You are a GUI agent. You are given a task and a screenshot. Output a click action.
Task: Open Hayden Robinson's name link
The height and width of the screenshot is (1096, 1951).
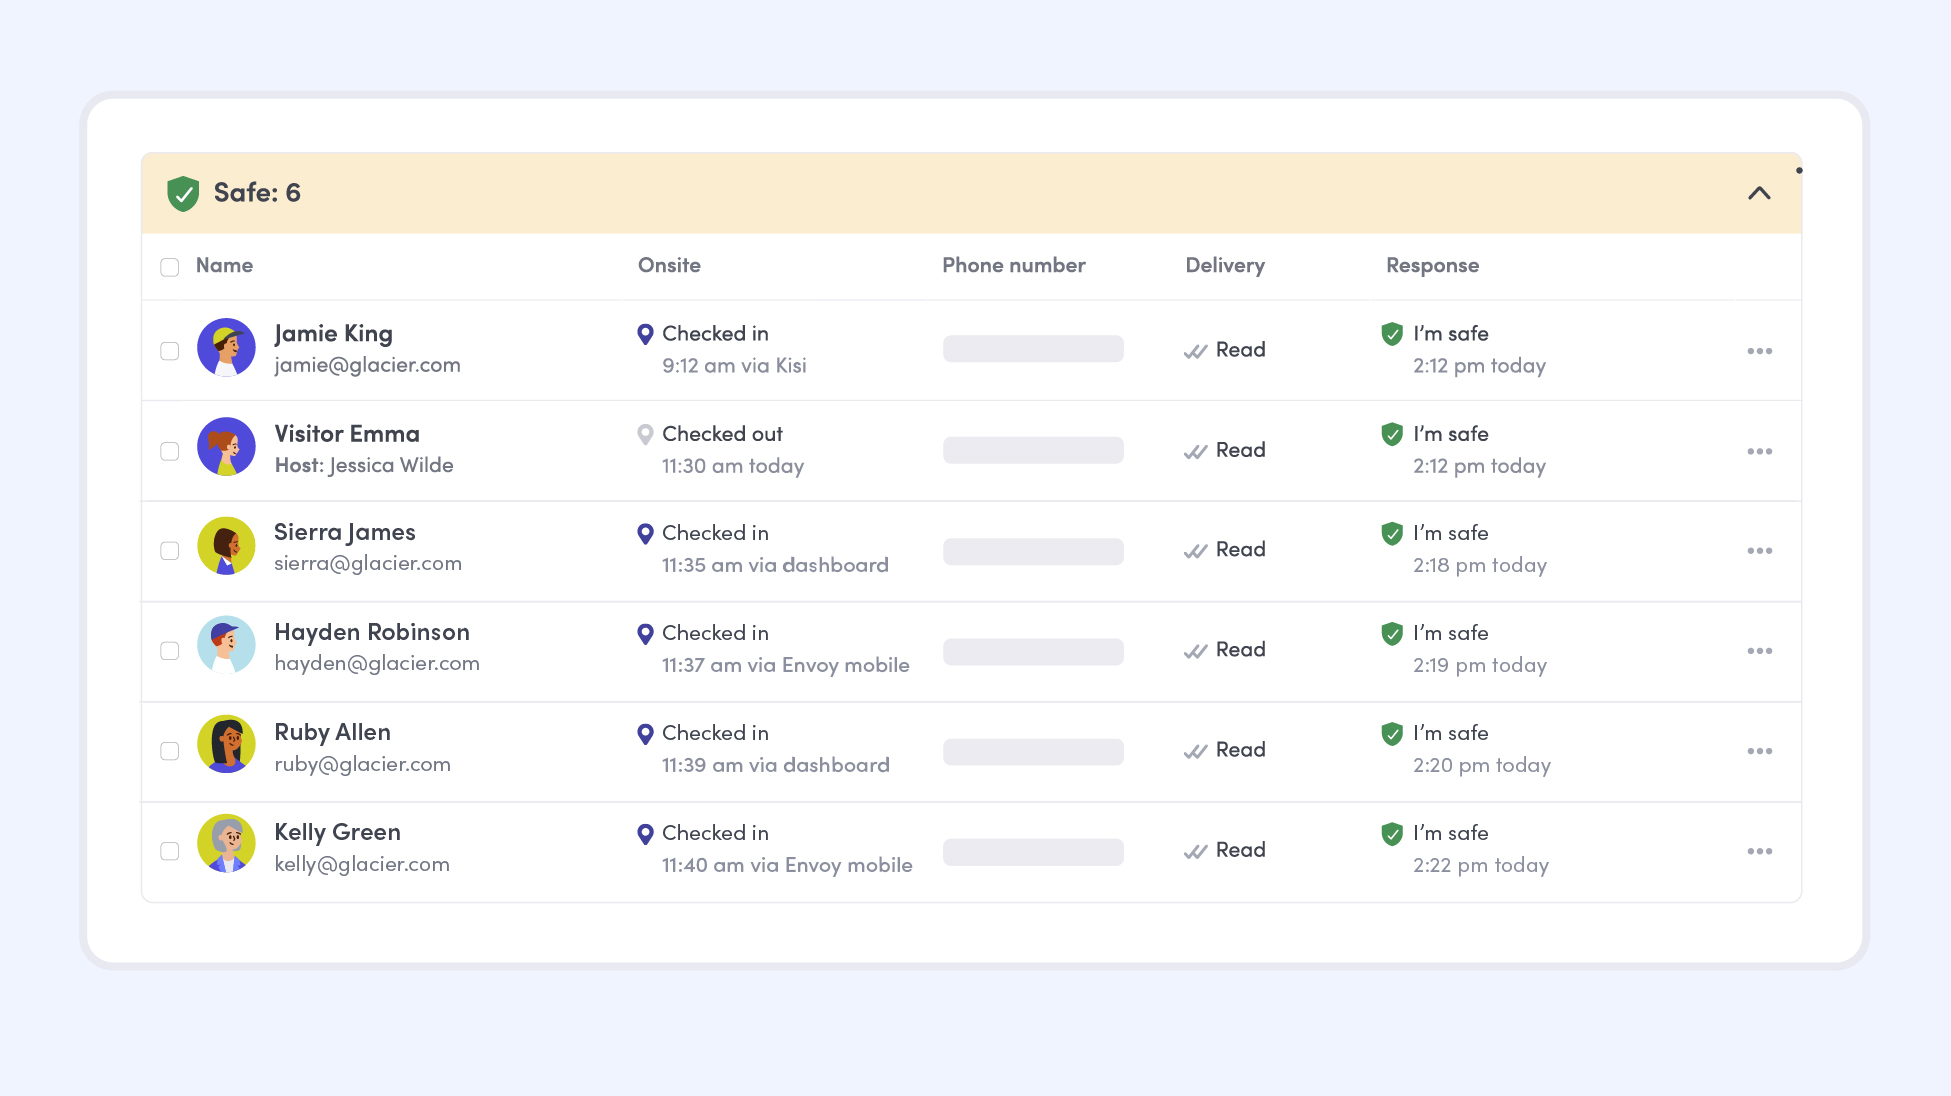pyautogui.click(x=371, y=632)
